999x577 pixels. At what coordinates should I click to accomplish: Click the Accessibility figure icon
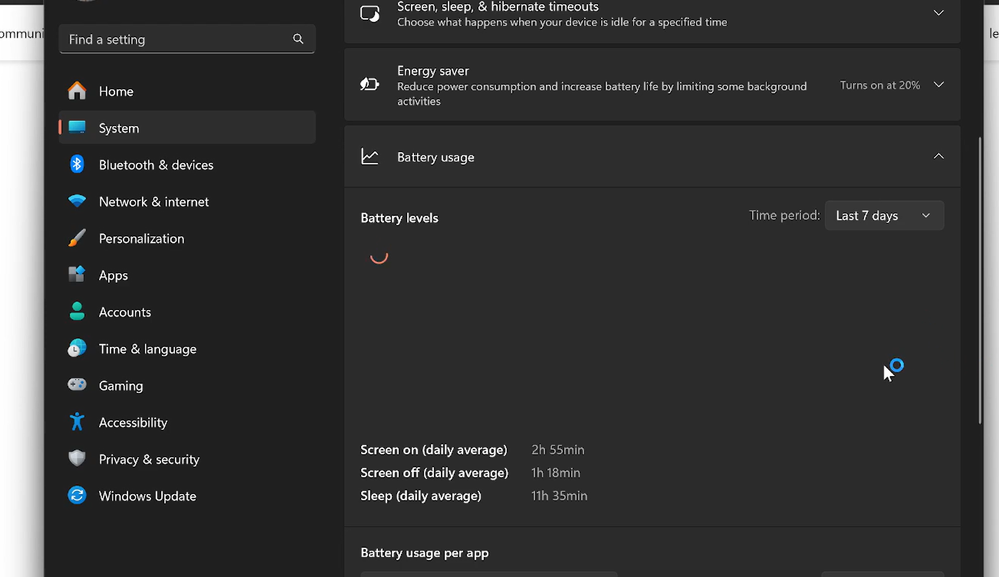[x=77, y=422]
